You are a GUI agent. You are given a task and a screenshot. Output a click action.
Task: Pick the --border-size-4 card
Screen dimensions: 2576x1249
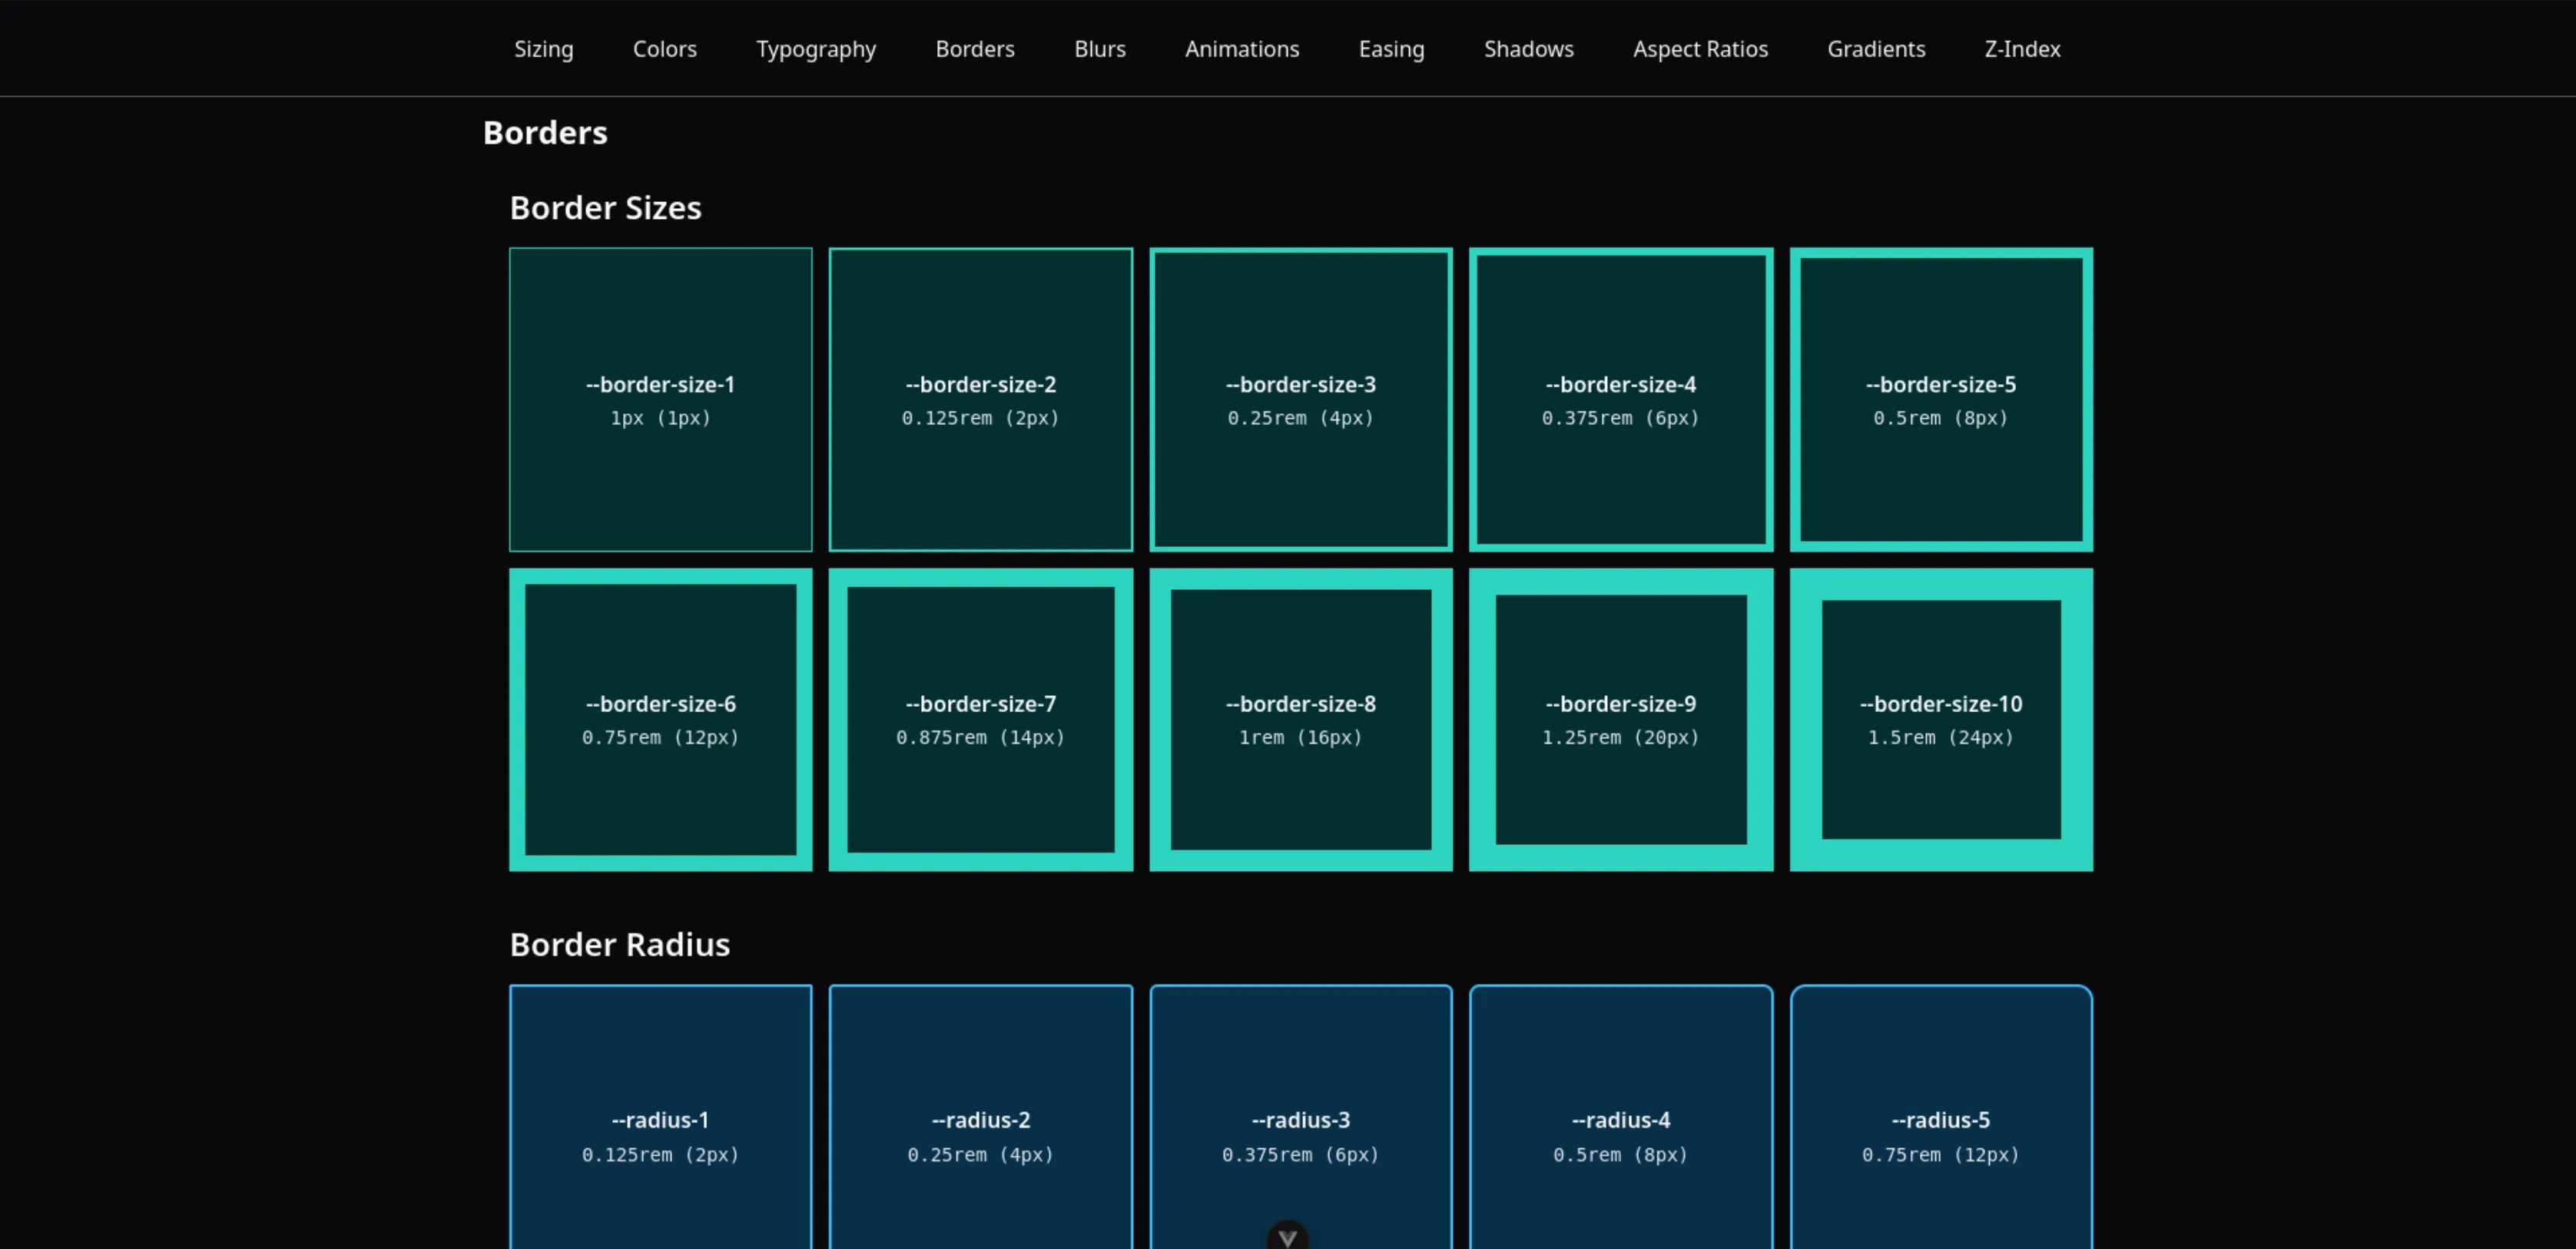coord(1621,400)
